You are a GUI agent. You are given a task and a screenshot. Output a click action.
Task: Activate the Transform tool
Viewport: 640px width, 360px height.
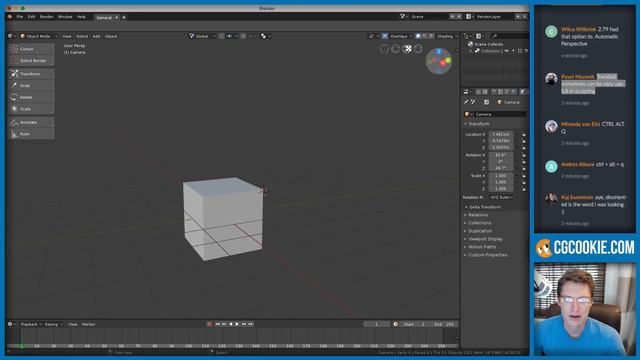click(x=31, y=74)
